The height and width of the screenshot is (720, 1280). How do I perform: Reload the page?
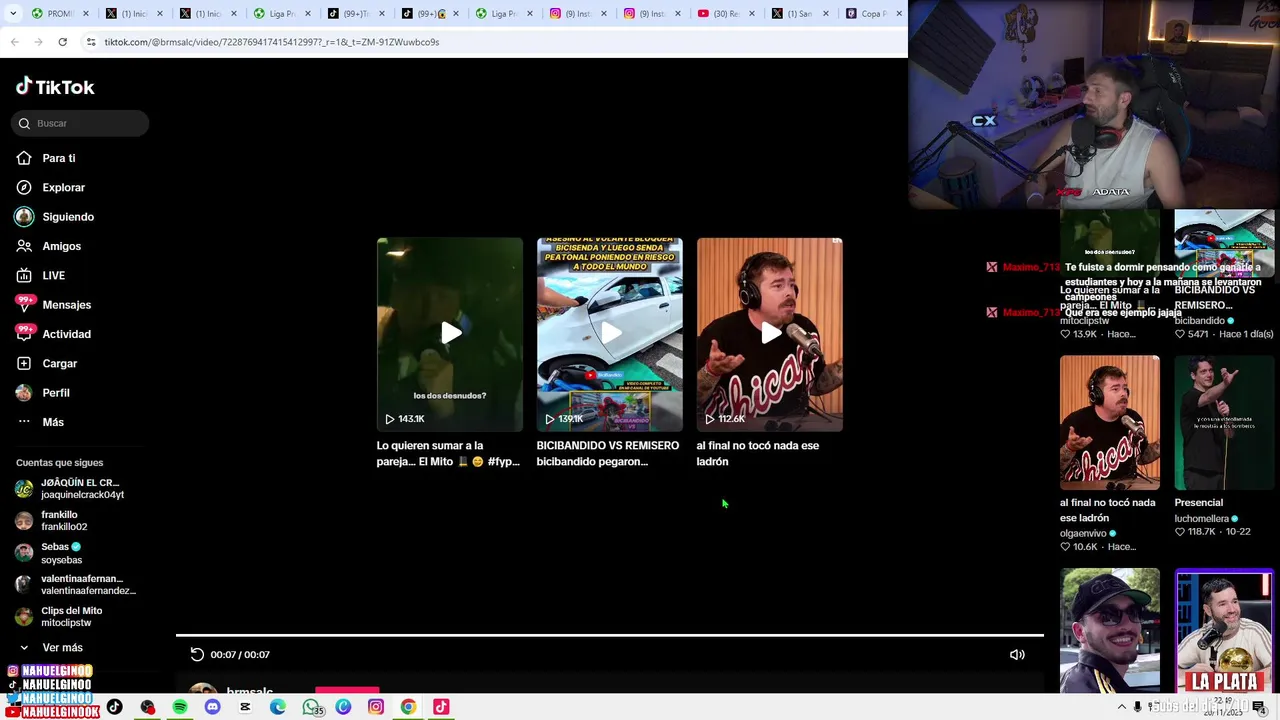62,42
